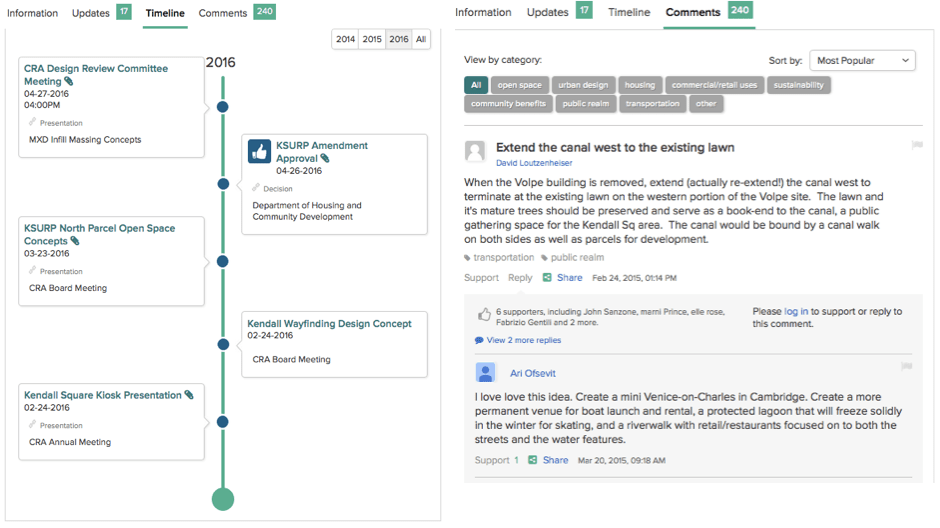The width and height of the screenshot is (940, 528).
Task: Open the 'Most Popular' sort dropdown
Action: point(862,61)
